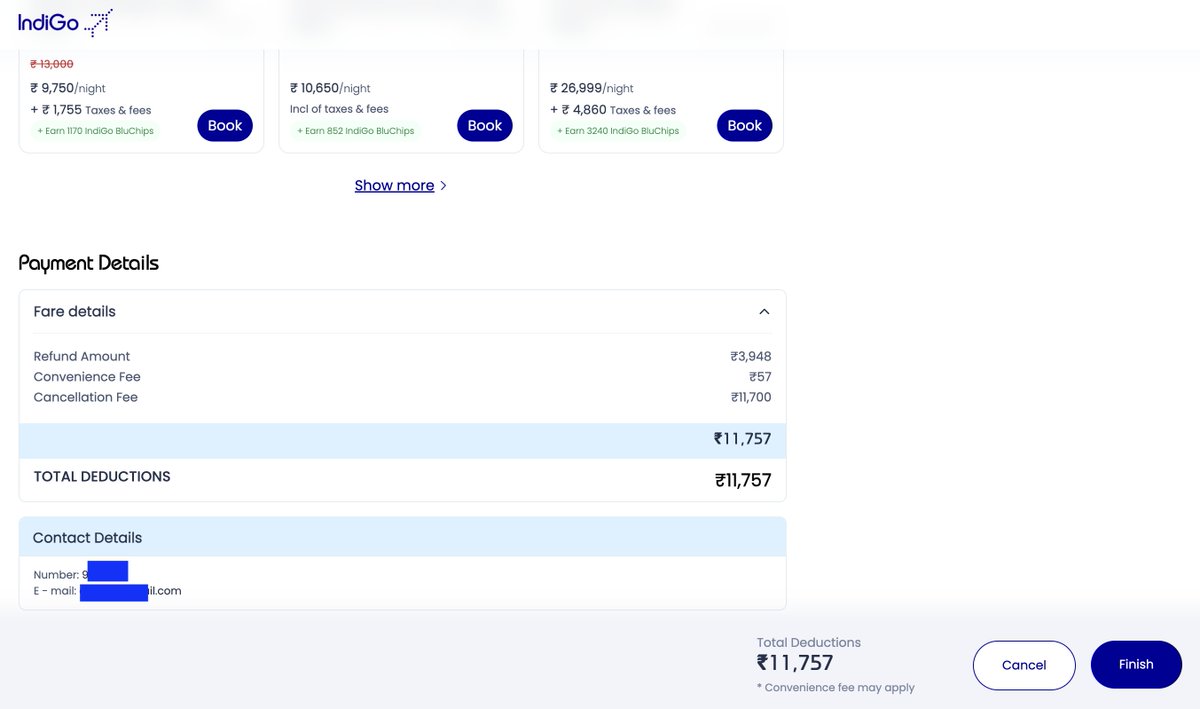Click the Cancellation Fee amount ₹11,700
Image resolution: width=1200 pixels, height=709 pixels.
tap(751, 397)
